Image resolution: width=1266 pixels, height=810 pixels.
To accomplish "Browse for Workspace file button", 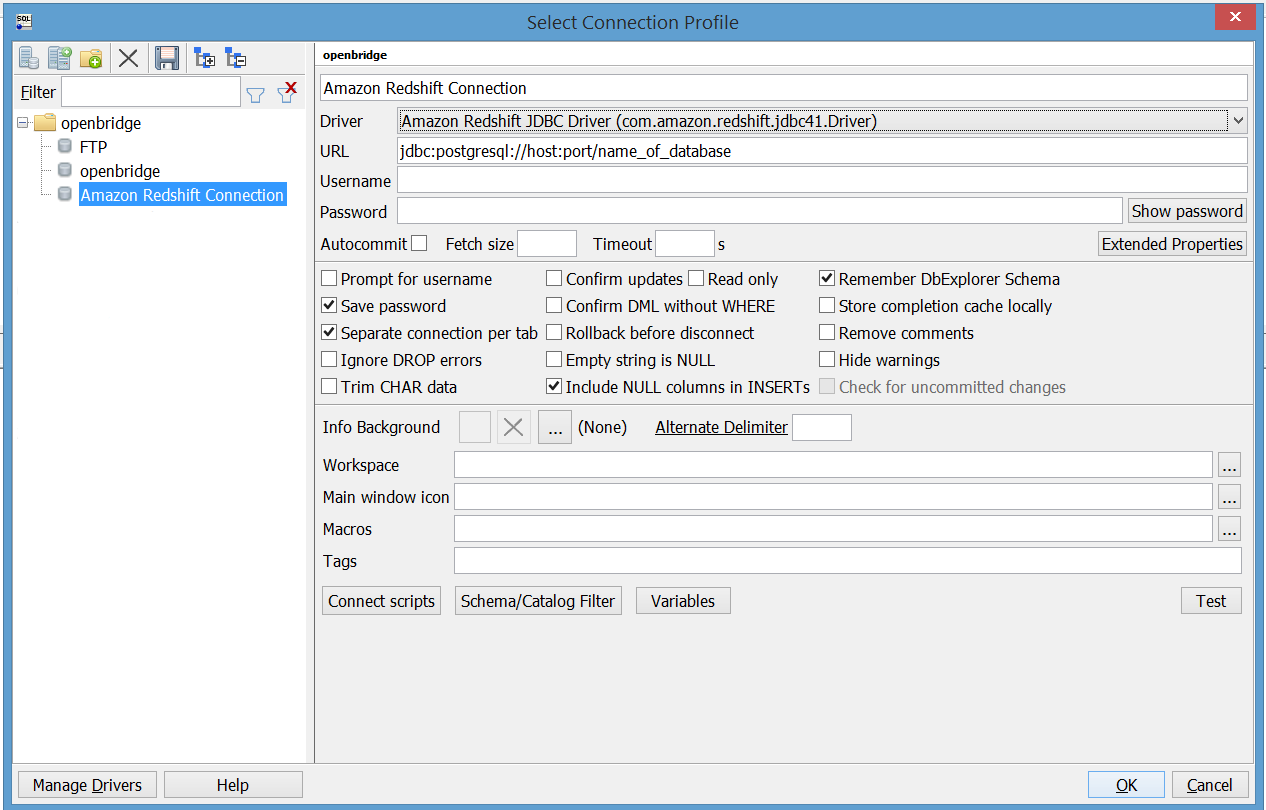I will pos(1229,465).
